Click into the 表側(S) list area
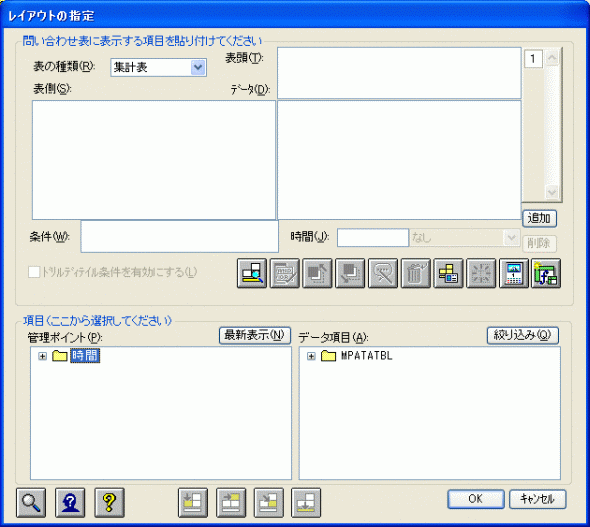Screen dimensions: 590x527 pyautogui.click(x=154, y=160)
